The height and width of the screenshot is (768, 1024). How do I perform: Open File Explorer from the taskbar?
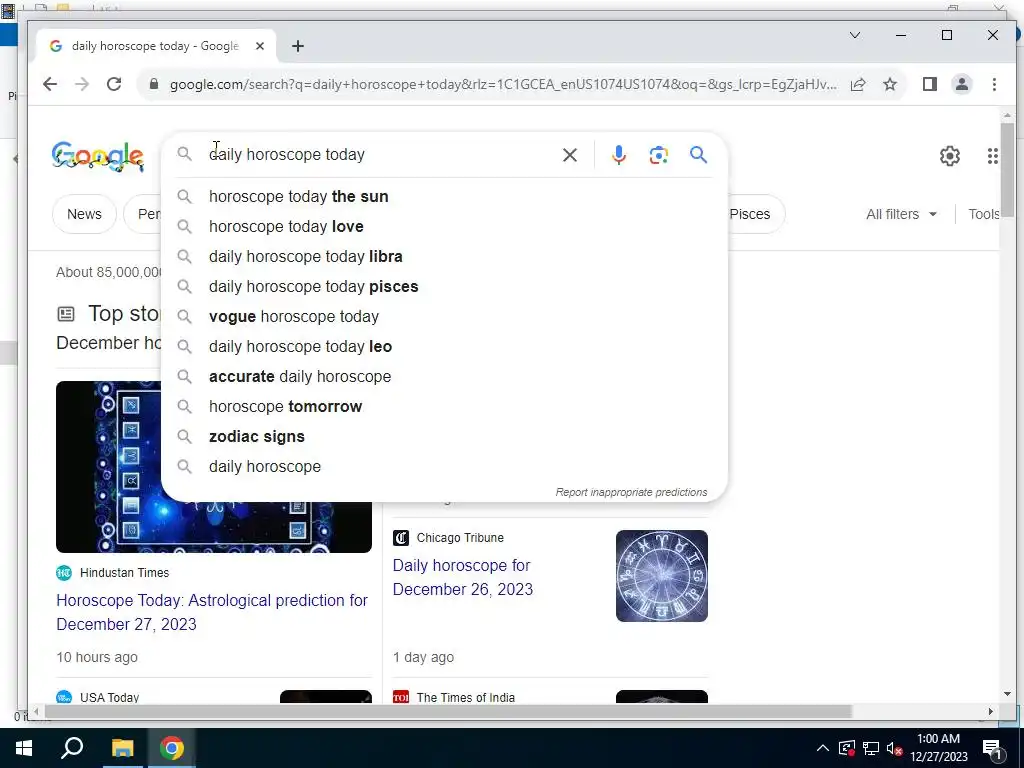(x=122, y=748)
